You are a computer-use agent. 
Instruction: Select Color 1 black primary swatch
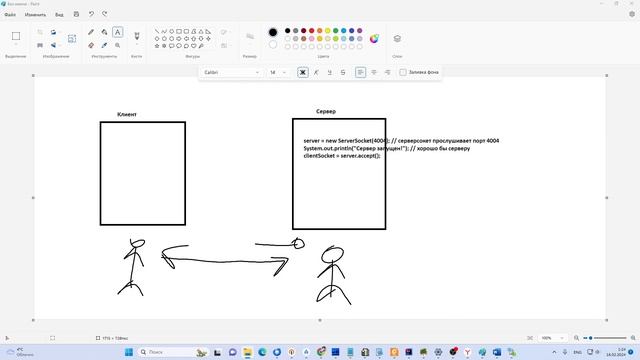point(273,32)
